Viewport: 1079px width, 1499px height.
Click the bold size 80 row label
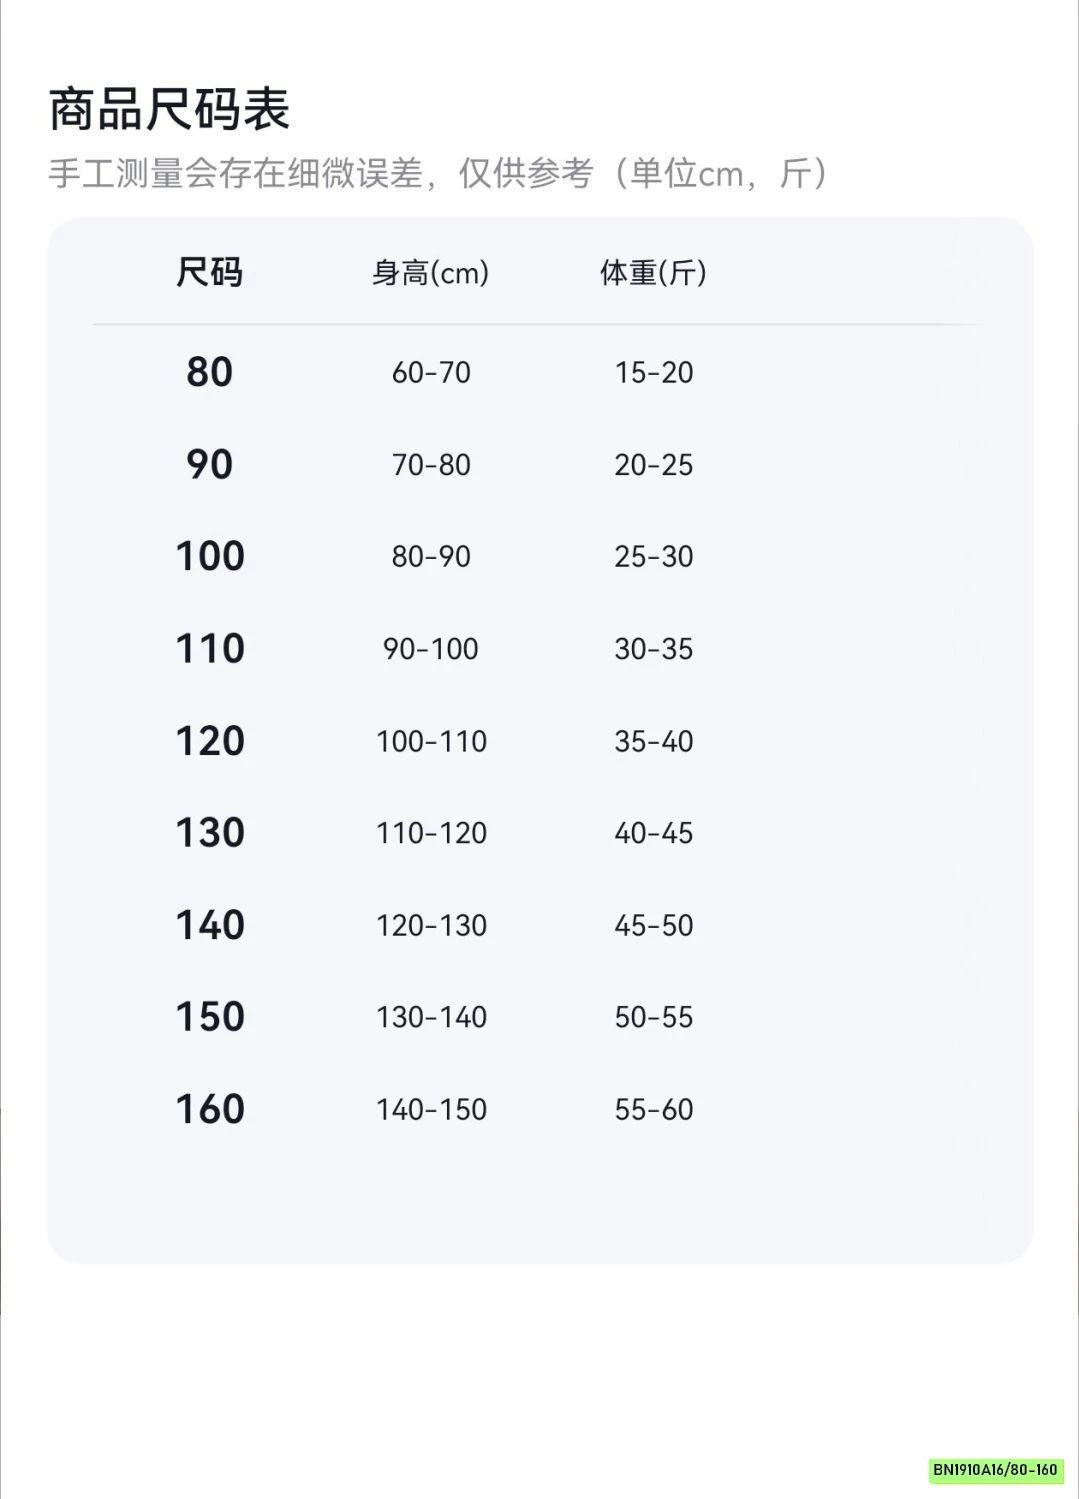[x=209, y=372]
